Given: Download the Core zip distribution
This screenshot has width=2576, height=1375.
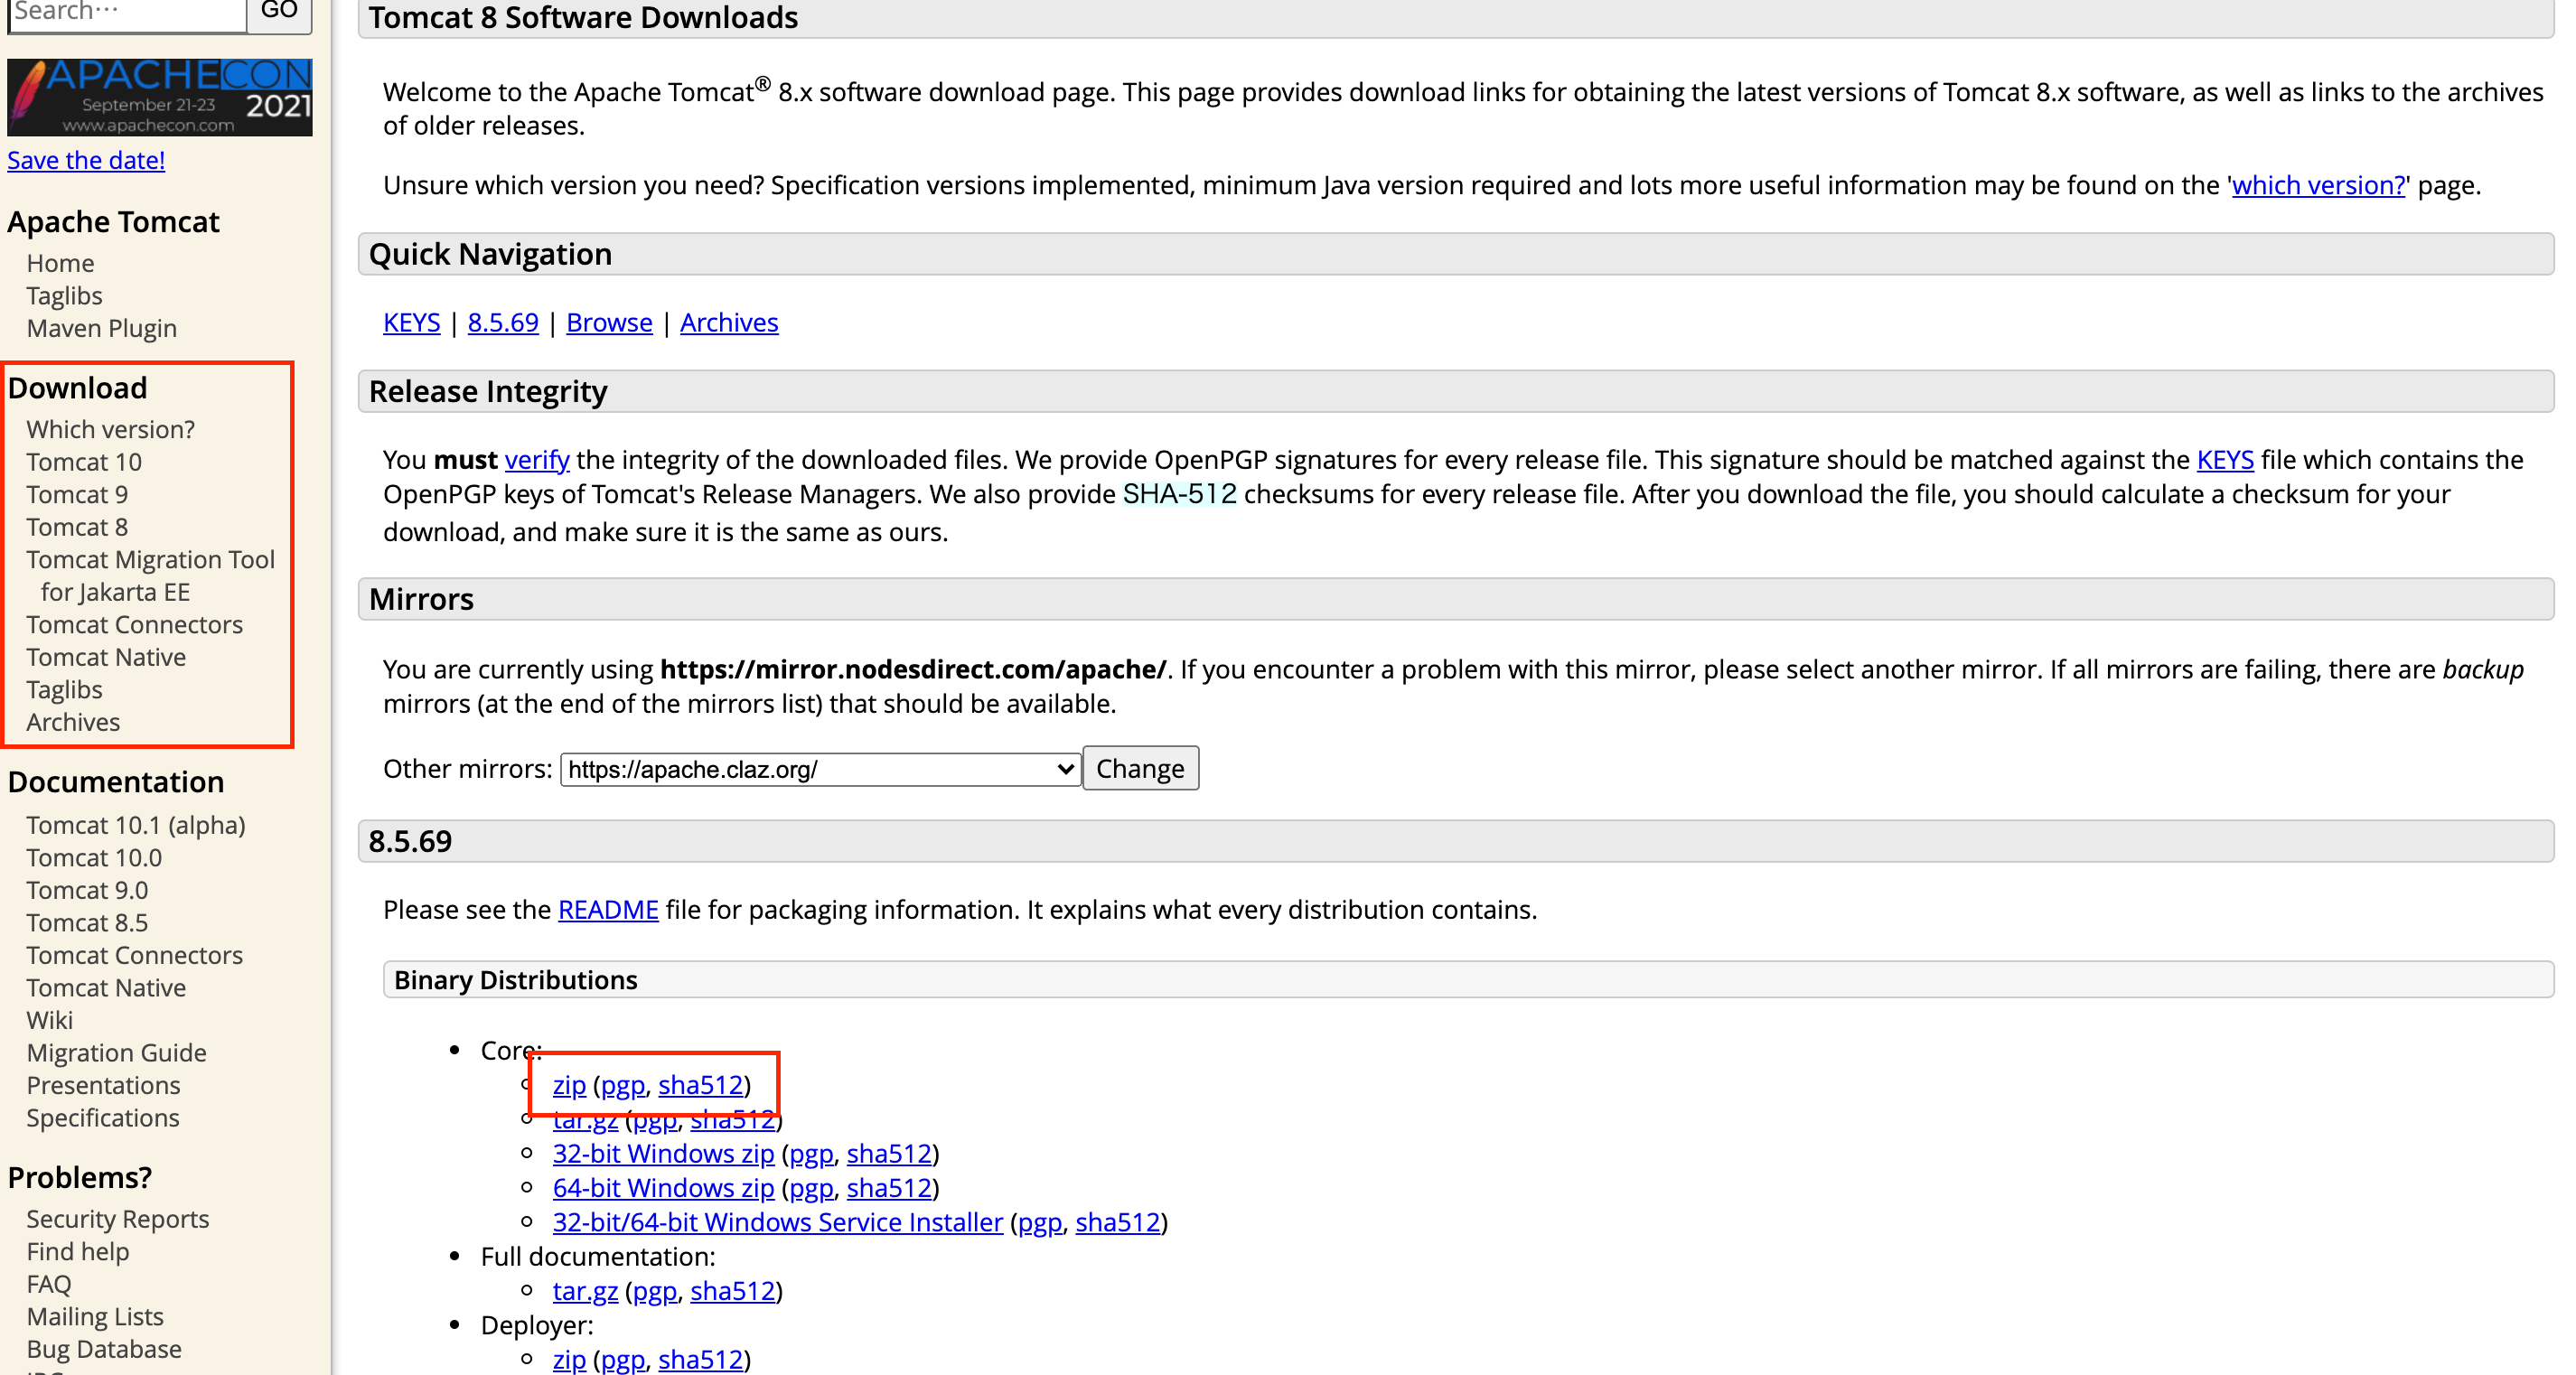Looking at the screenshot, I should [569, 1084].
